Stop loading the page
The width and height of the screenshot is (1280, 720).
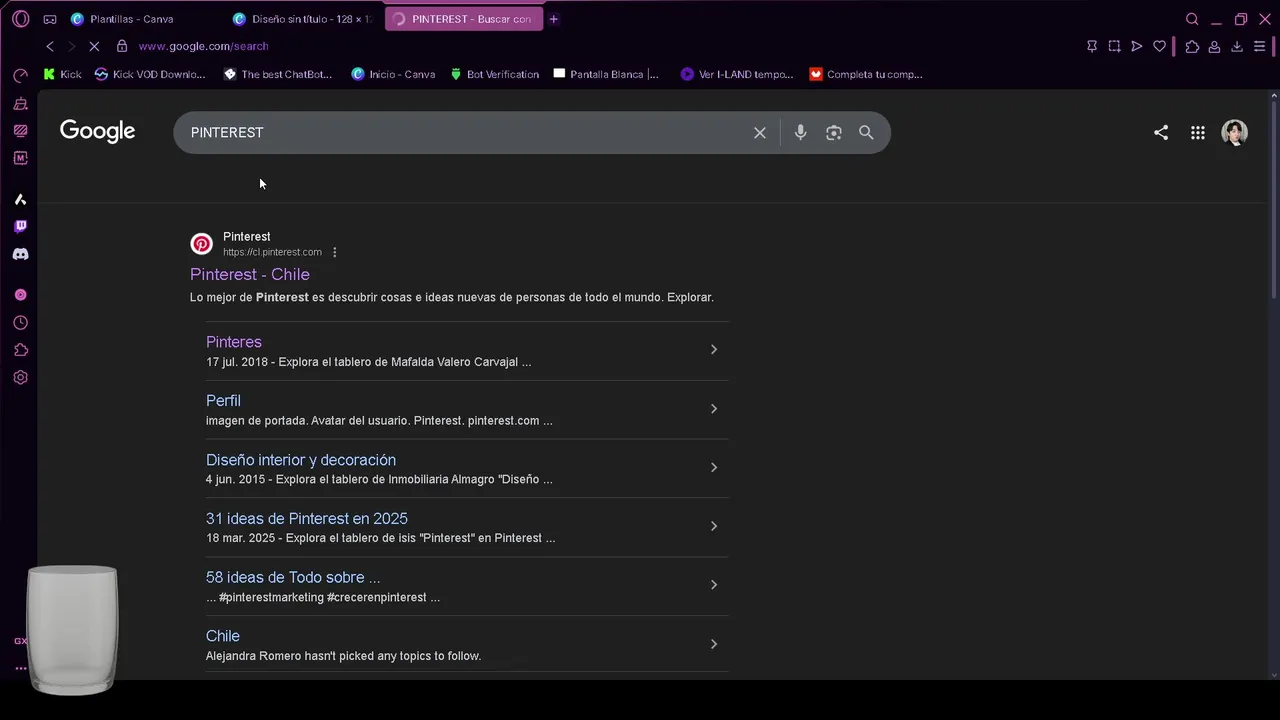94,46
